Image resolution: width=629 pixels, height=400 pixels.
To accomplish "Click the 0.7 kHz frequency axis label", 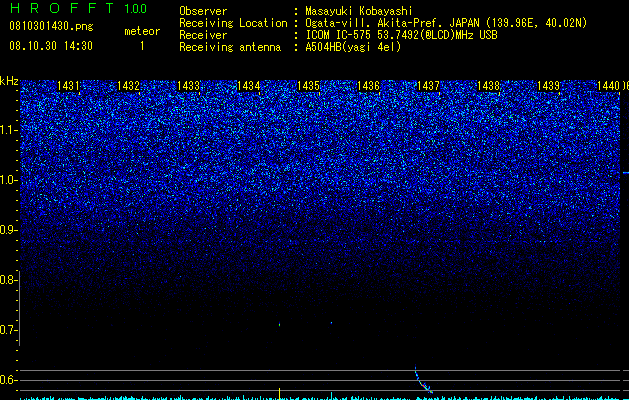I will (9, 330).
